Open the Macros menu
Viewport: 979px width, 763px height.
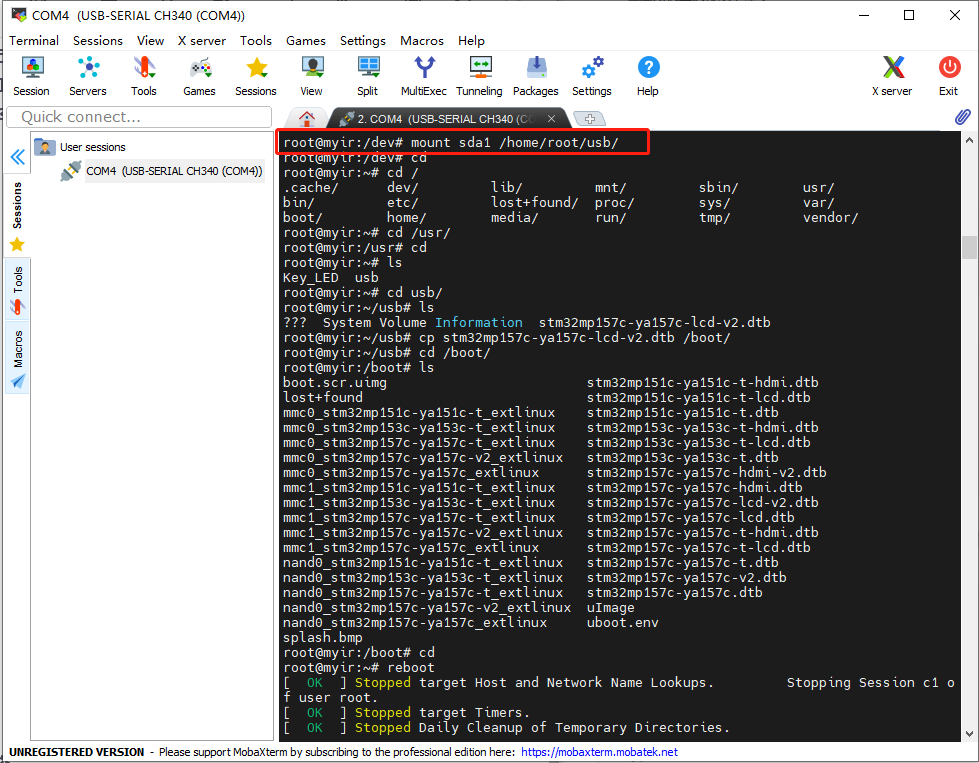coord(422,41)
